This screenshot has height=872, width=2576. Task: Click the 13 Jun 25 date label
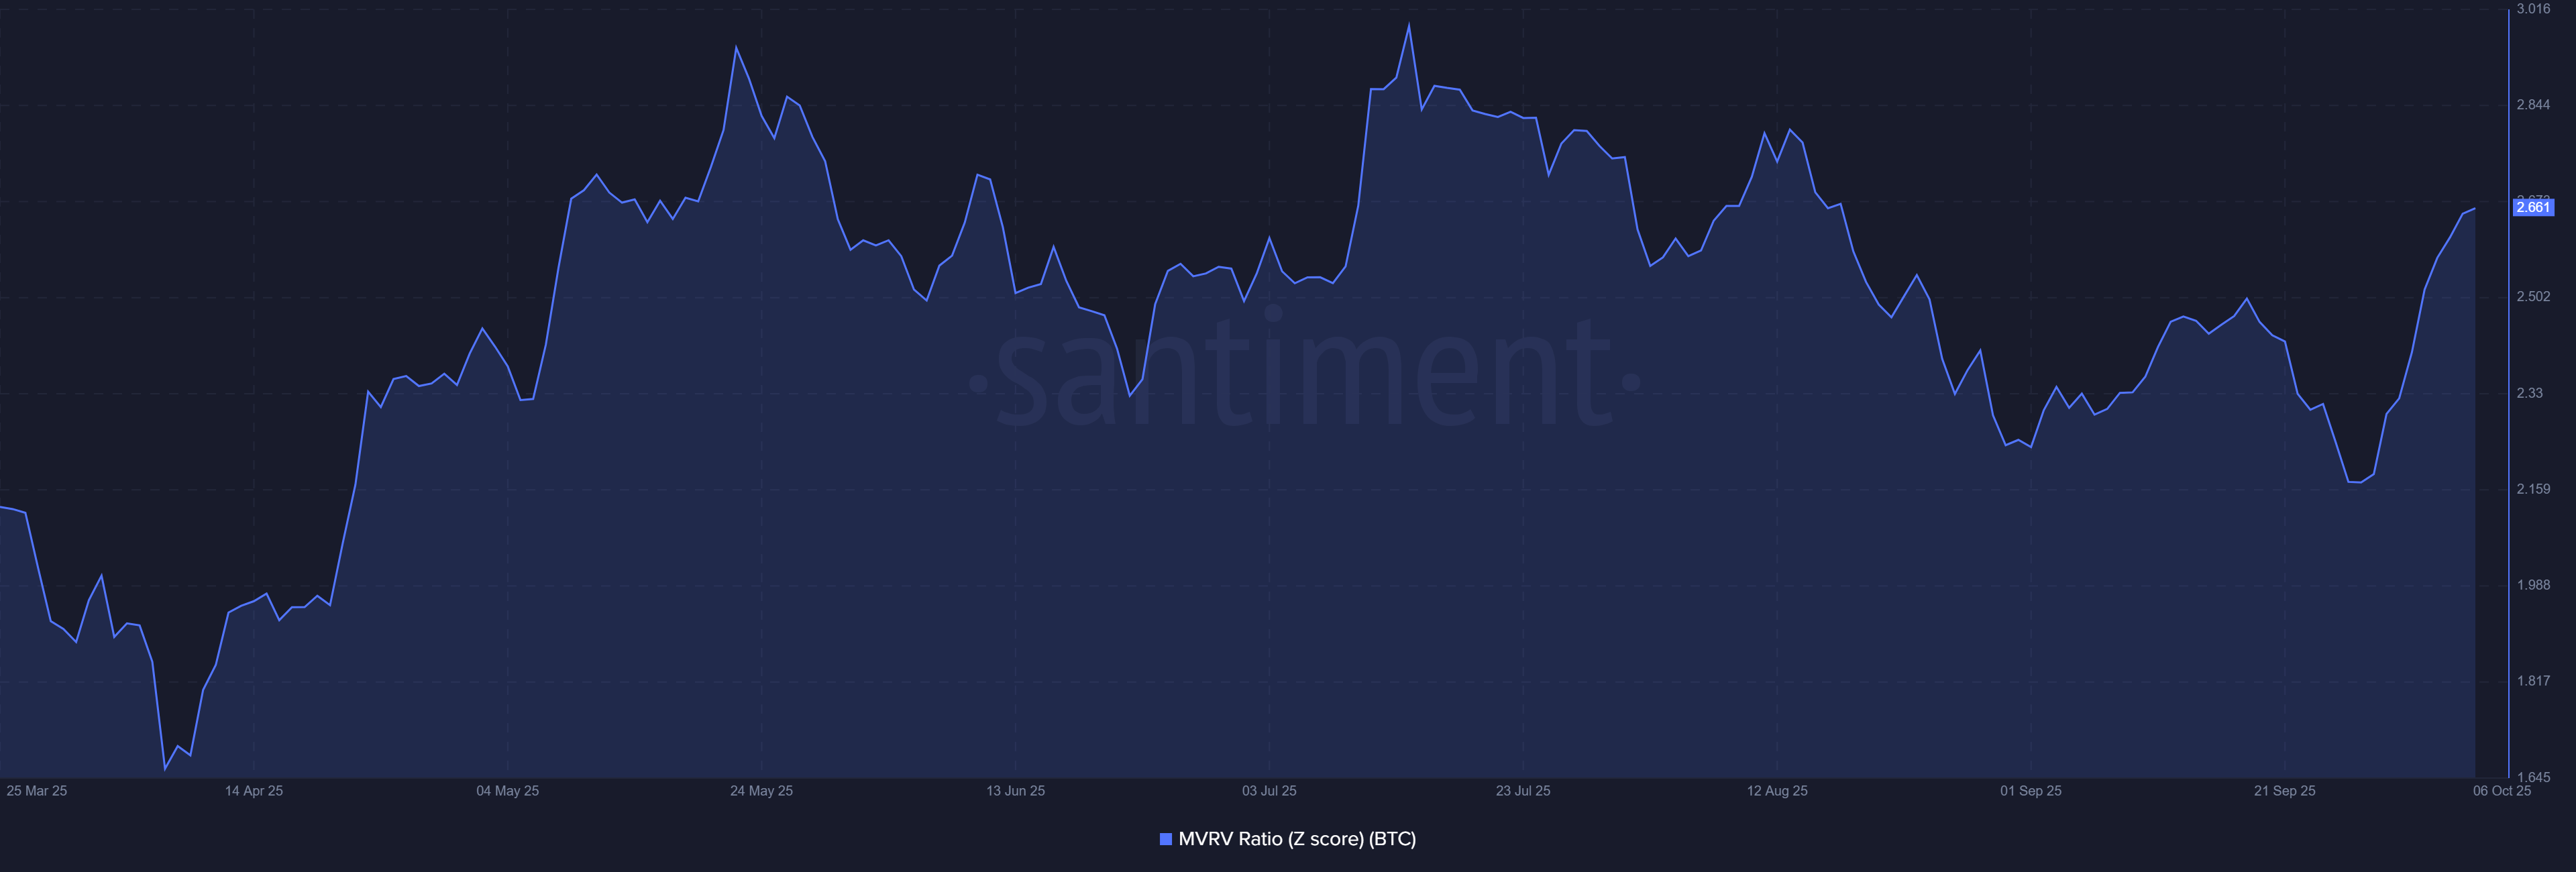coord(1015,791)
